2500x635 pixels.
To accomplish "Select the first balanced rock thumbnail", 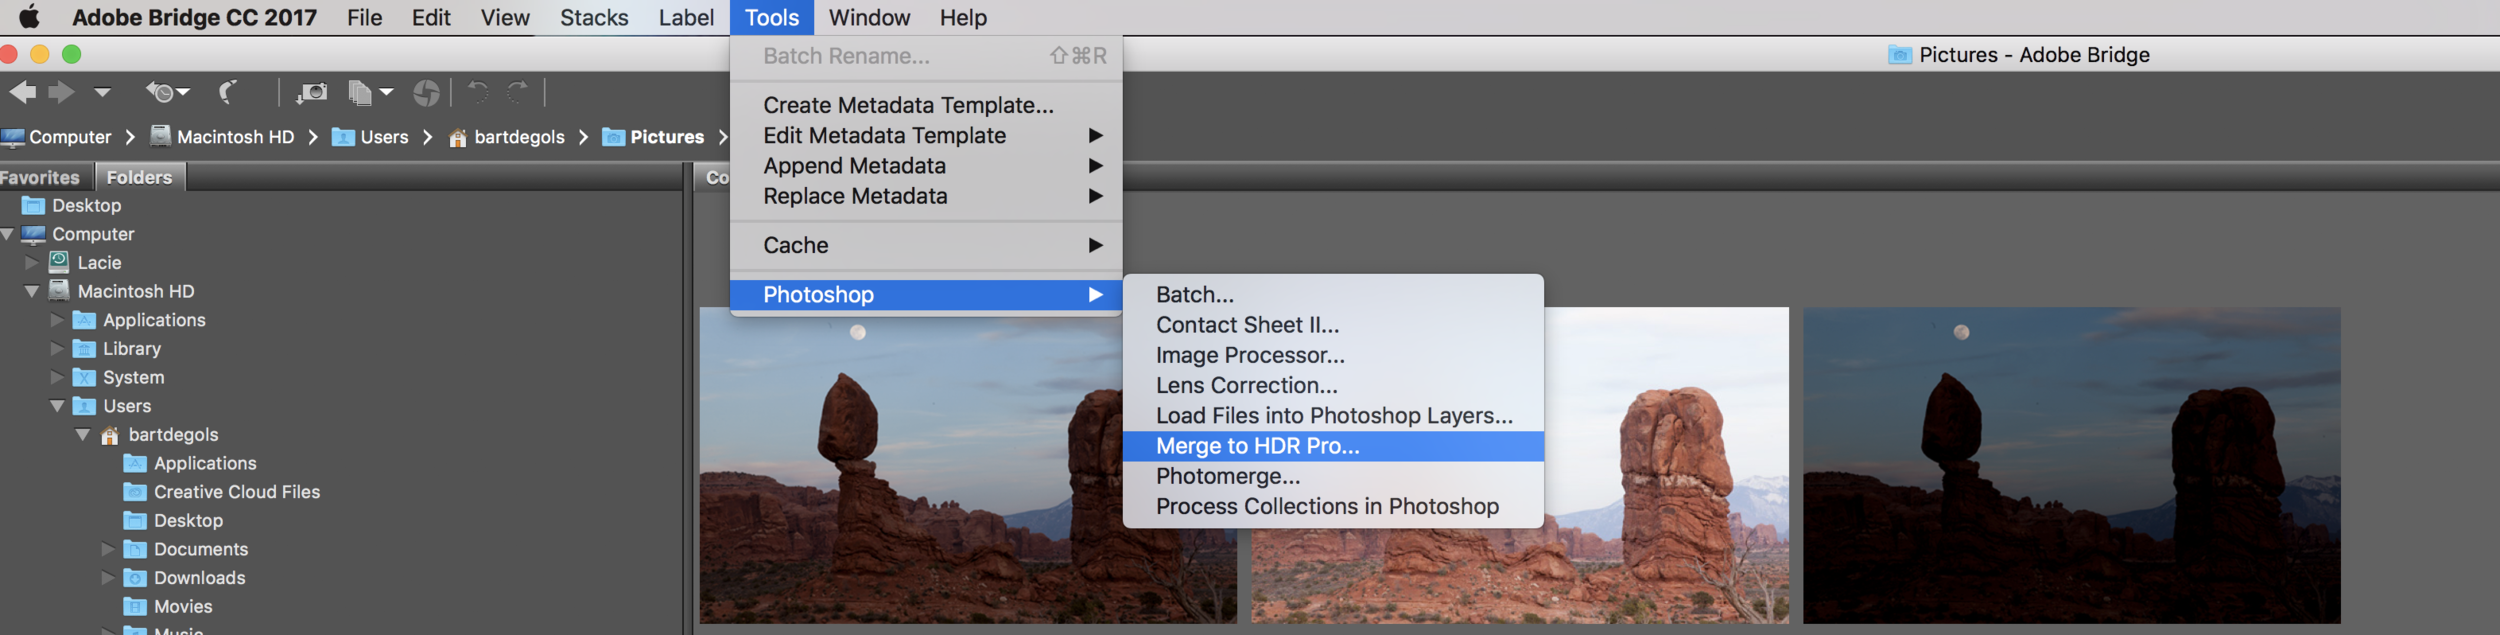I will point(968,465).
